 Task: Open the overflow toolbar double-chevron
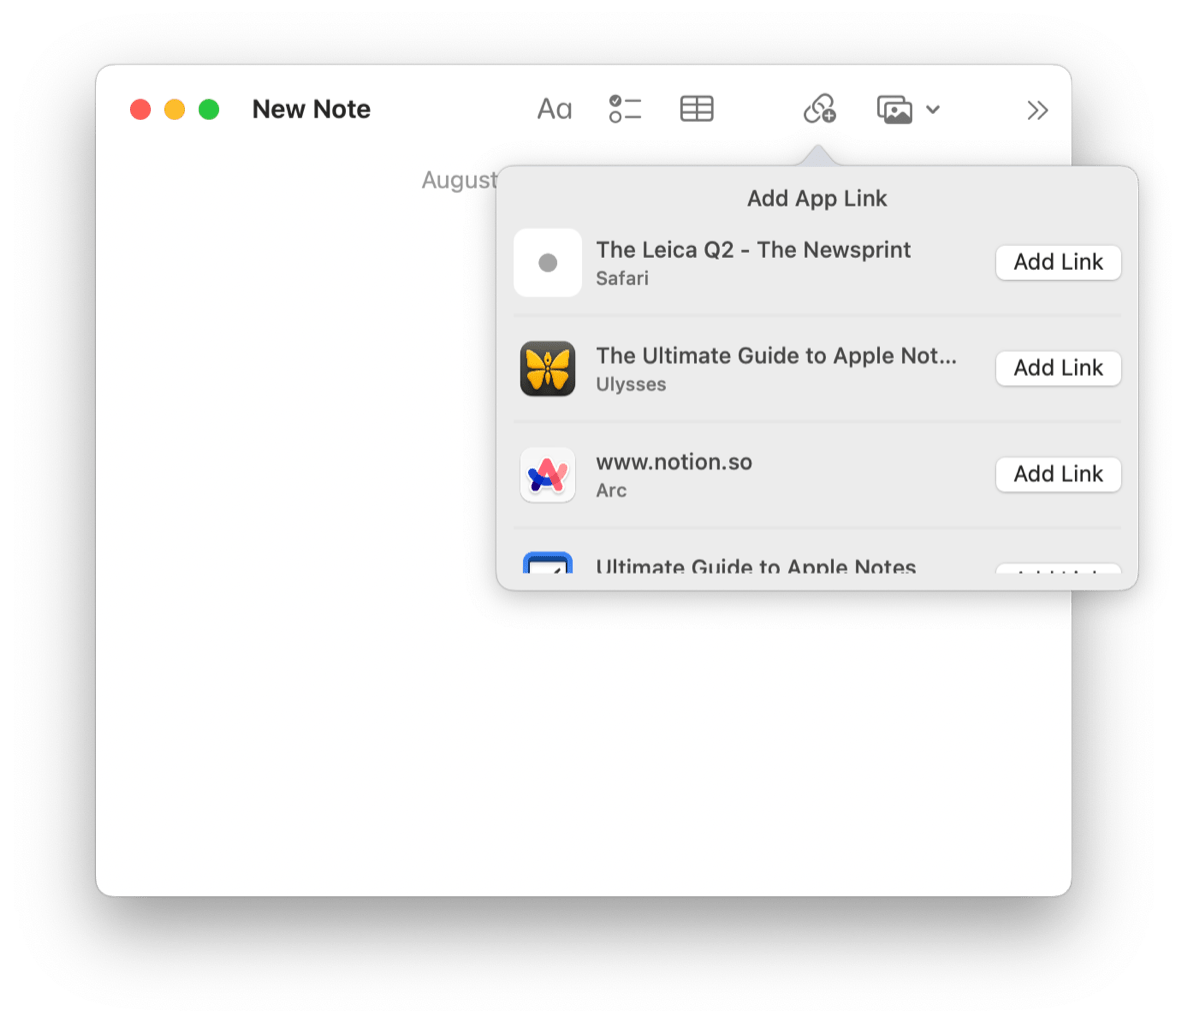pos(1037,109)
